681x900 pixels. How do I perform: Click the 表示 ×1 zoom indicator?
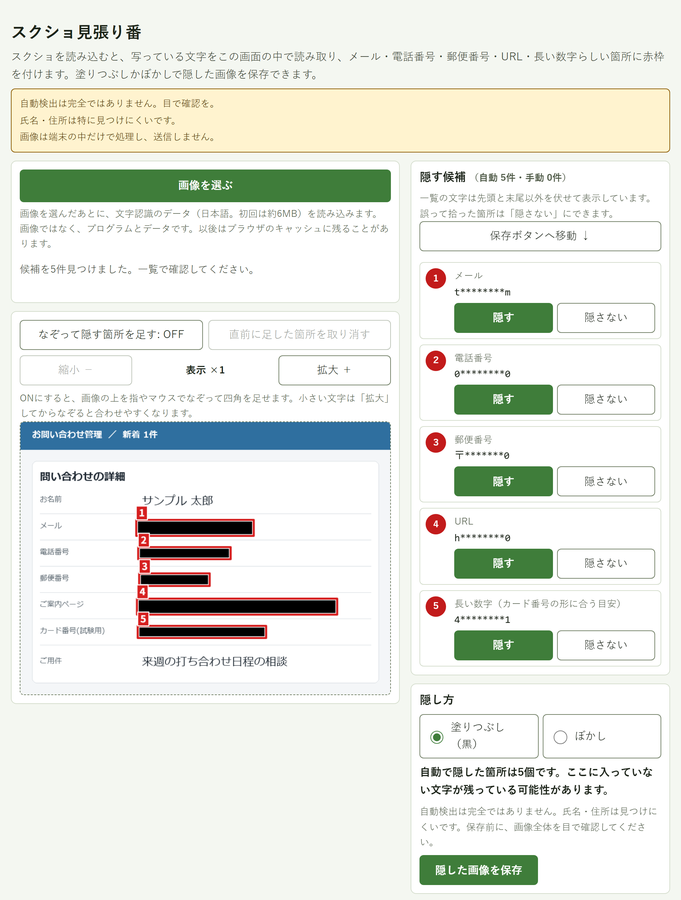pos(205,370)
